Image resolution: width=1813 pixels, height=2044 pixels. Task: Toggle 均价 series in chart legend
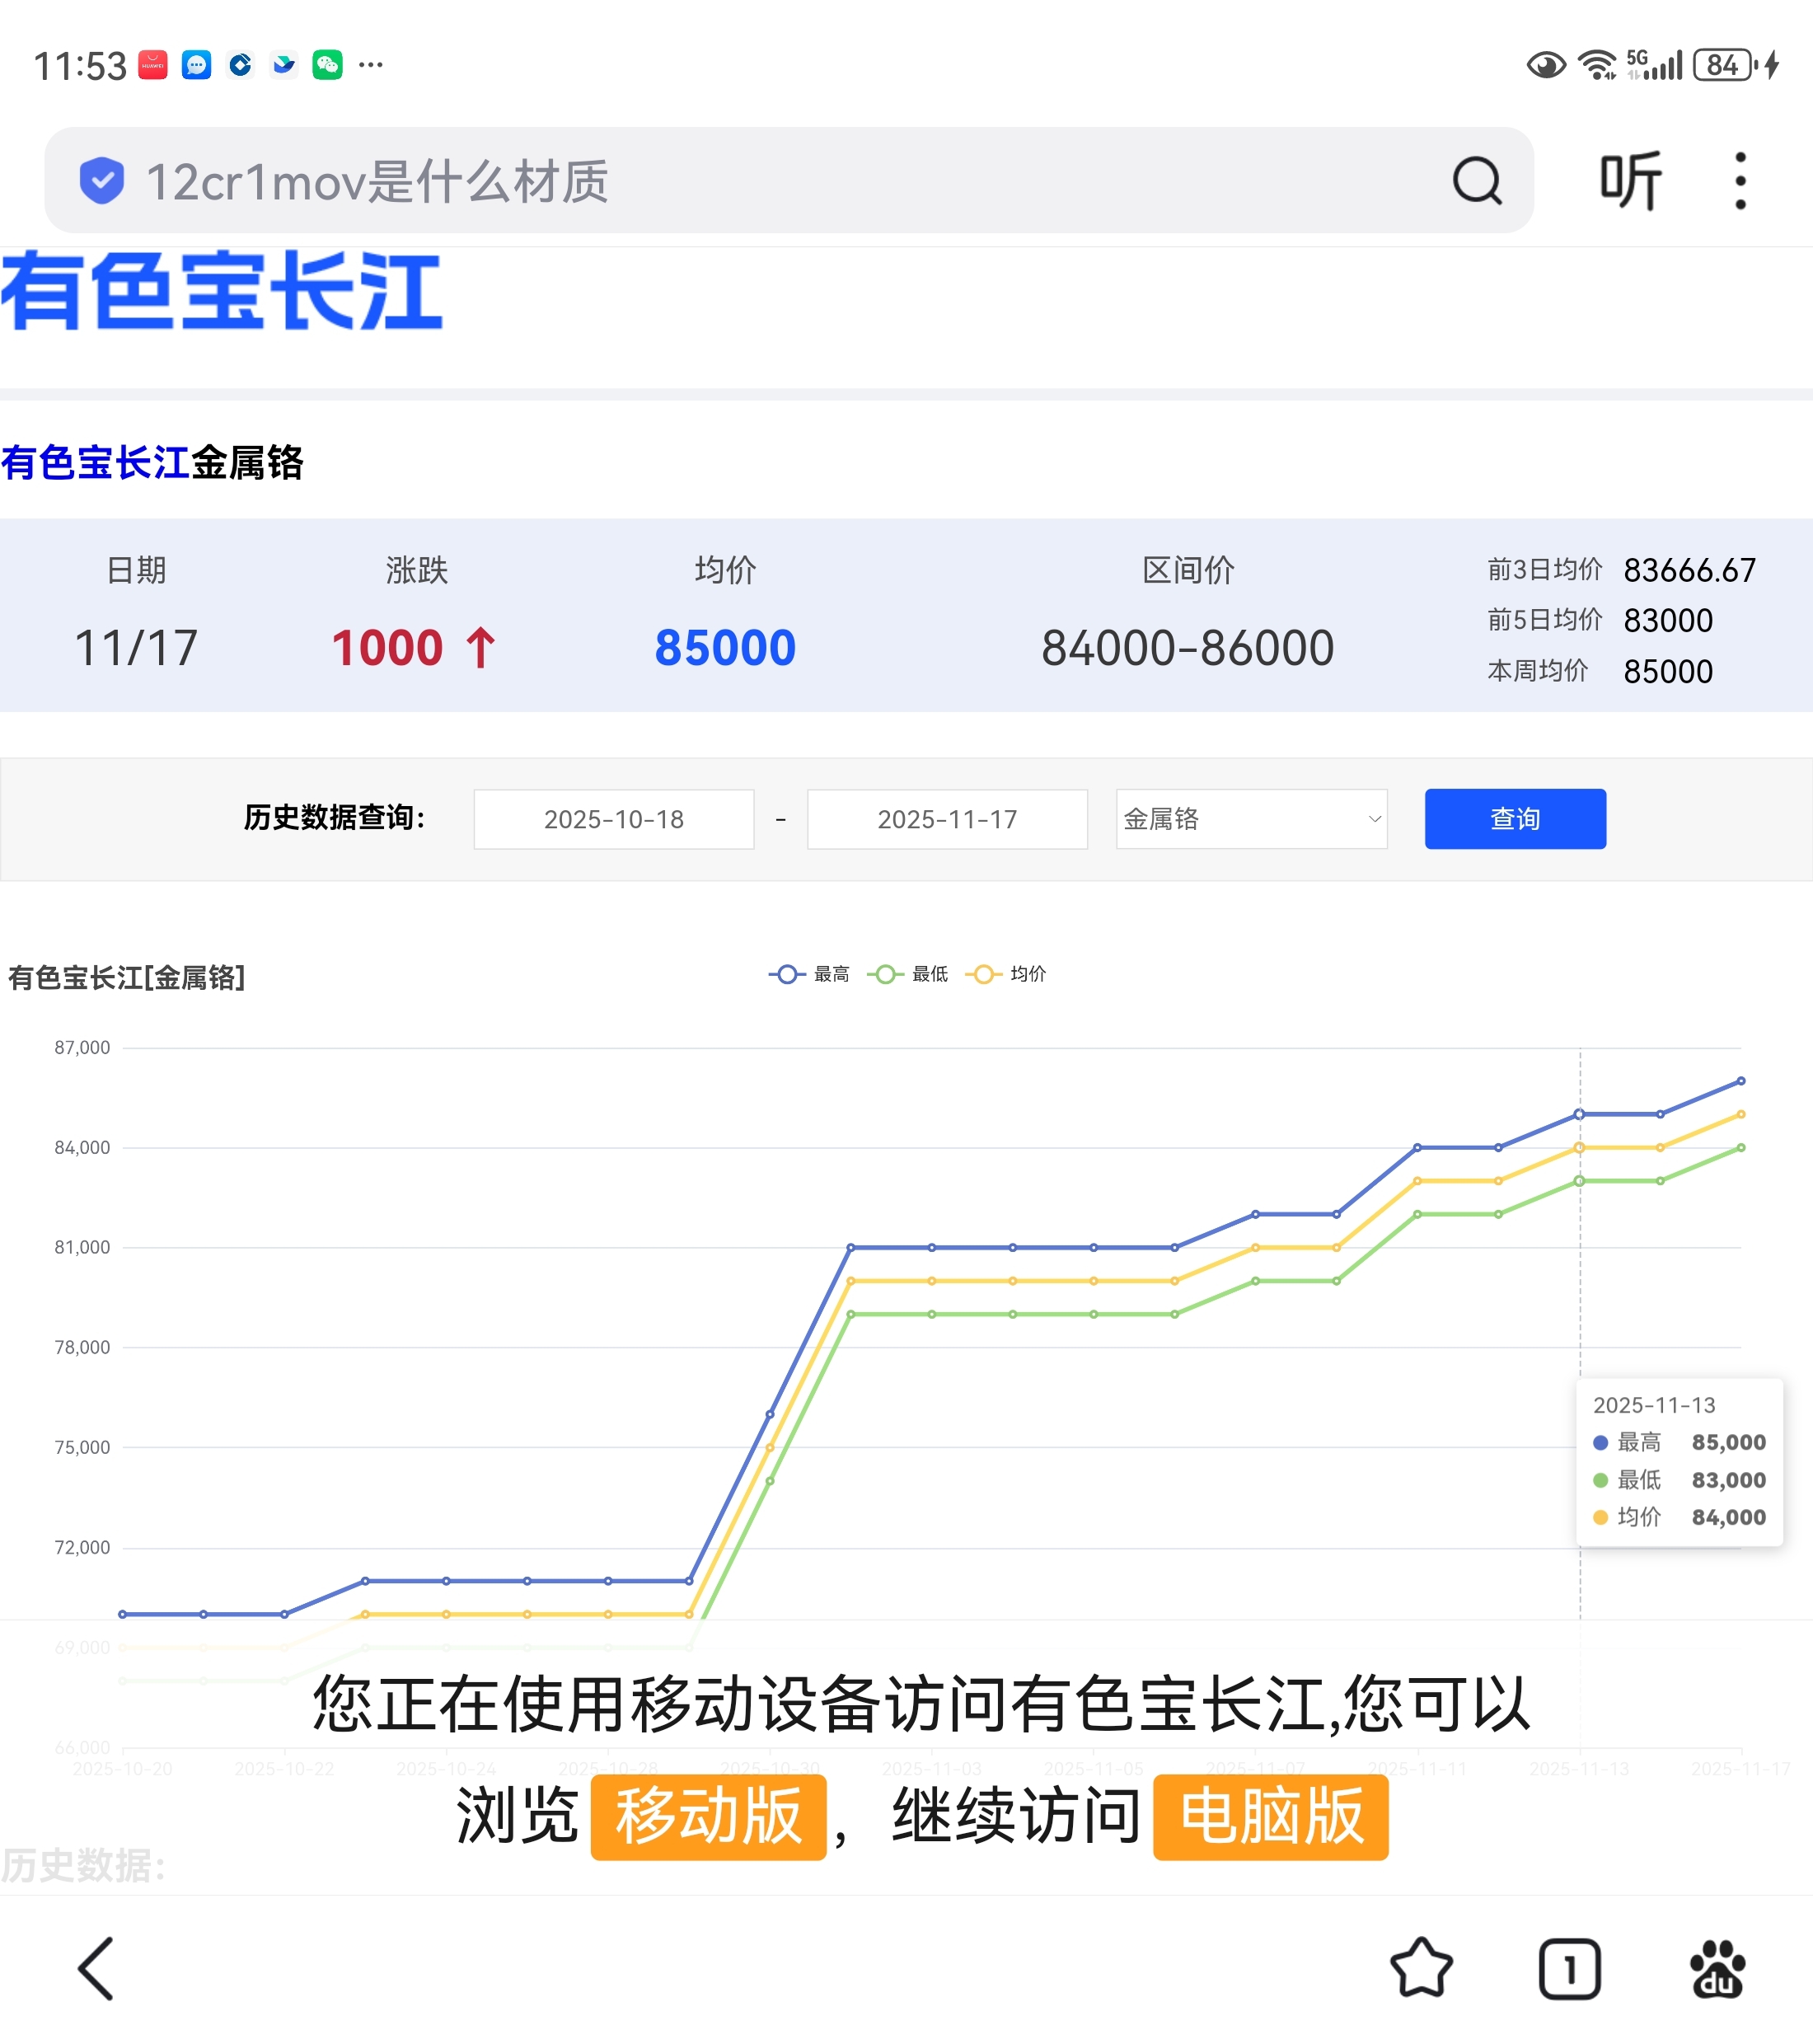point(1006,974)
